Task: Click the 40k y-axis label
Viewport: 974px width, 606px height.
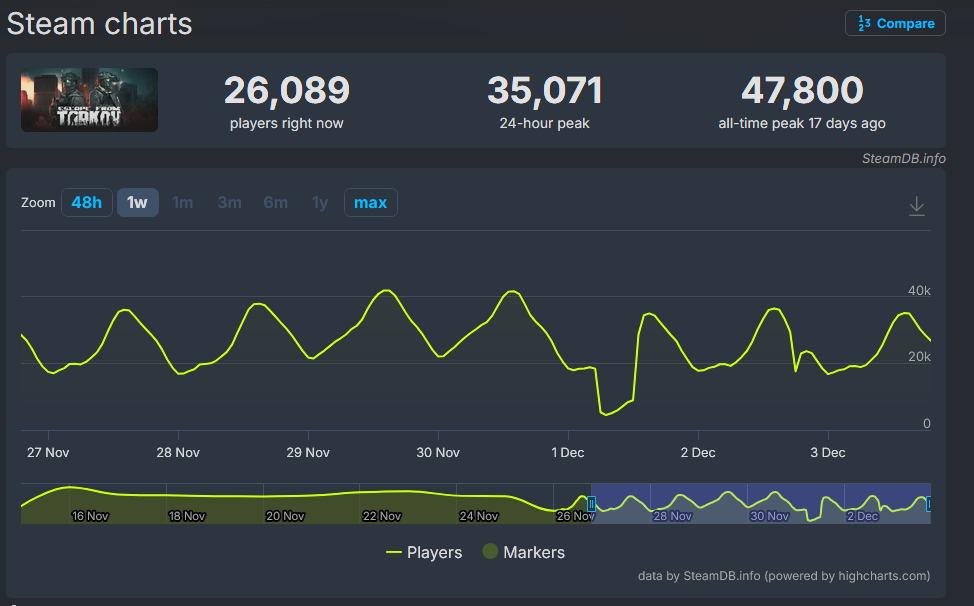Action: pos(919,291)
